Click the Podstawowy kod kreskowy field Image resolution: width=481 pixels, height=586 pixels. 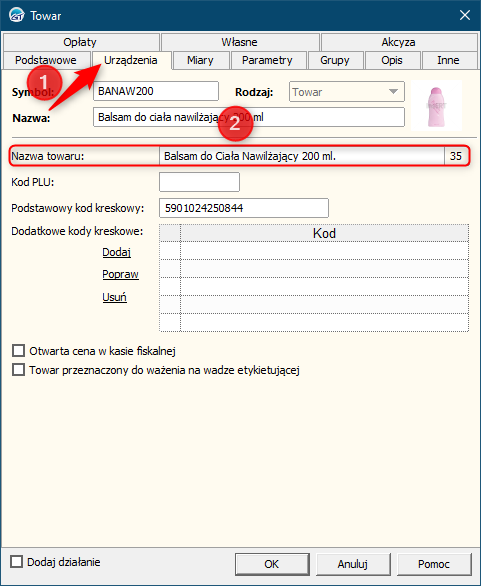coord(244,208)
